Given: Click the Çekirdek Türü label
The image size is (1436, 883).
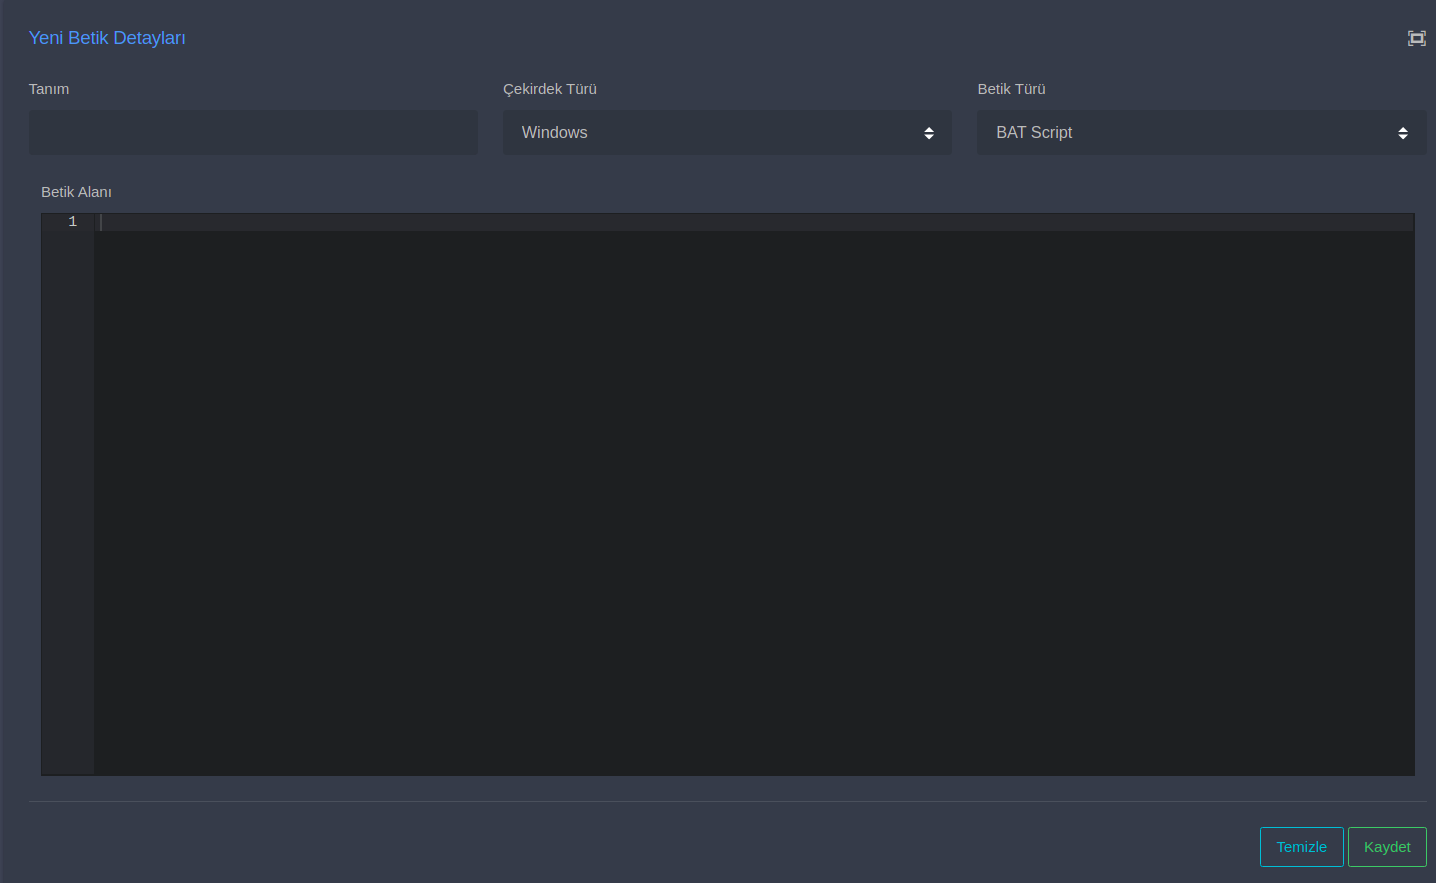Looking at the screenshot, I should pyautogui.click(x=549, y=89).
